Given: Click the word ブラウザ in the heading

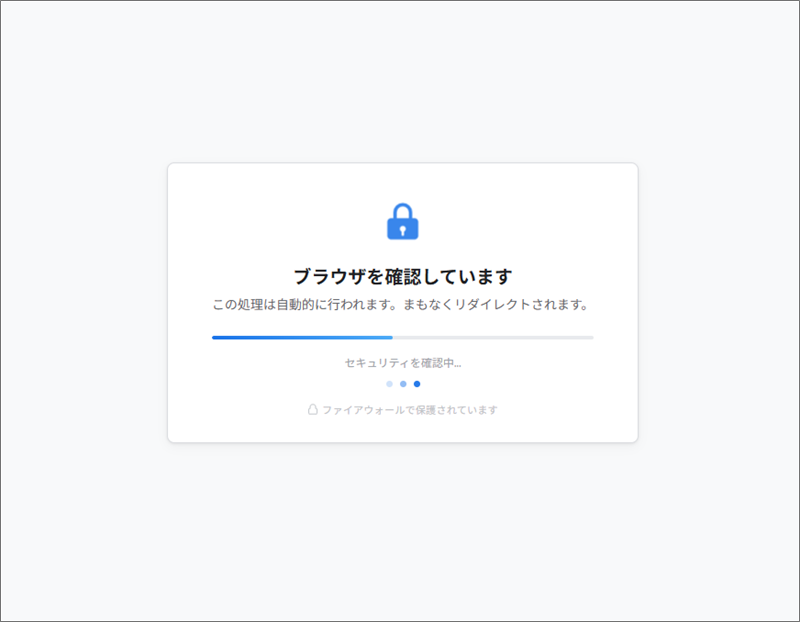Looking at the screenshot, I should [330, 276].
